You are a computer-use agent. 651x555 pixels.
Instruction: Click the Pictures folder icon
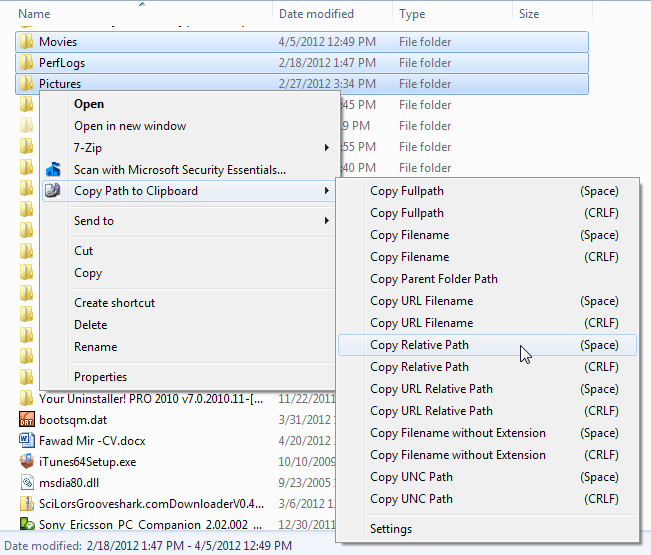coord(26,83)
